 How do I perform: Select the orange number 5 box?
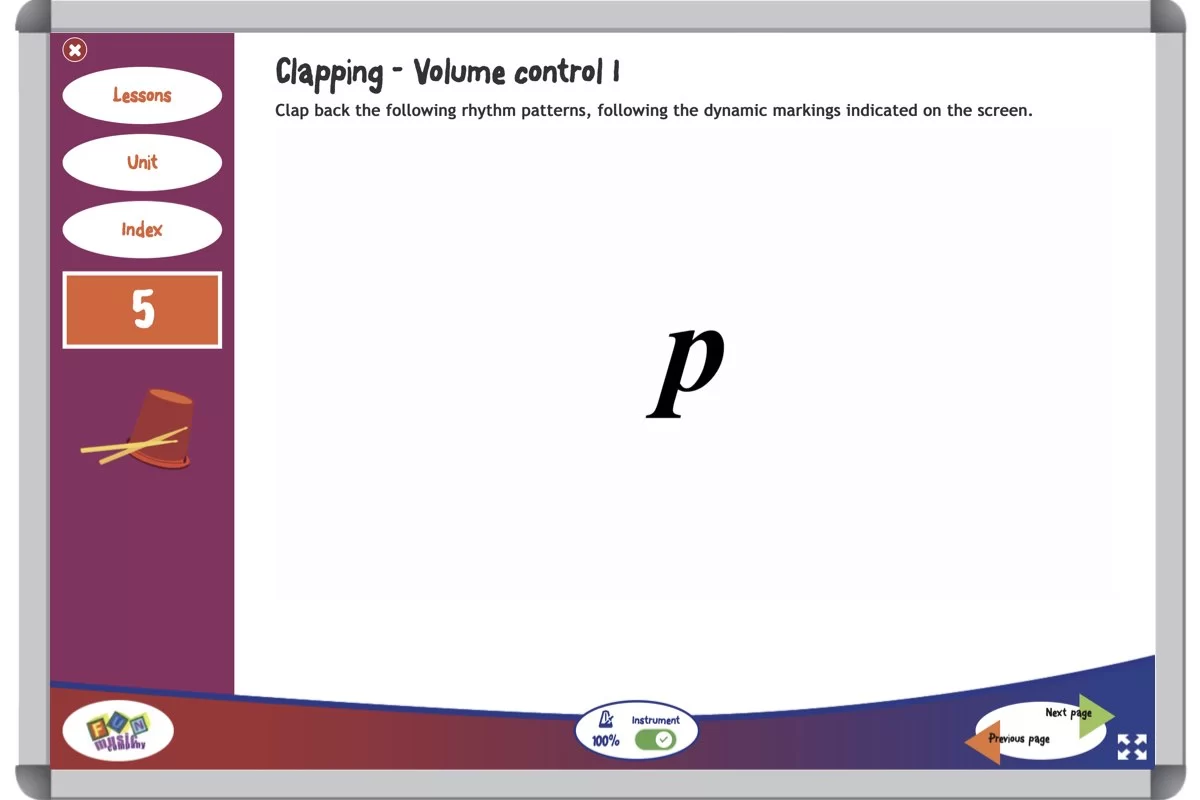click(x=142, y=310)
